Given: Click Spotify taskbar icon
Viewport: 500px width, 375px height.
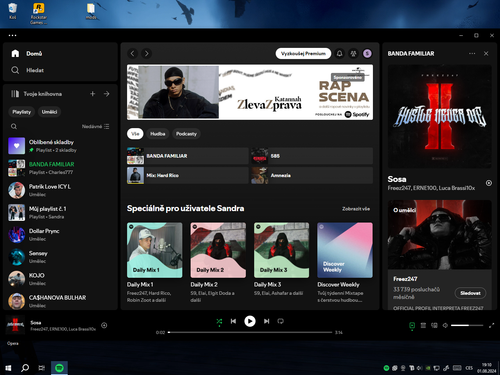Looking at the screenshot, I should [59, 368].
